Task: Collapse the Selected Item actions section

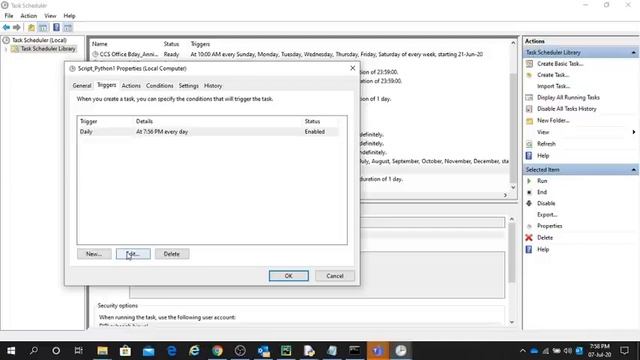Action: pos(633,170)
